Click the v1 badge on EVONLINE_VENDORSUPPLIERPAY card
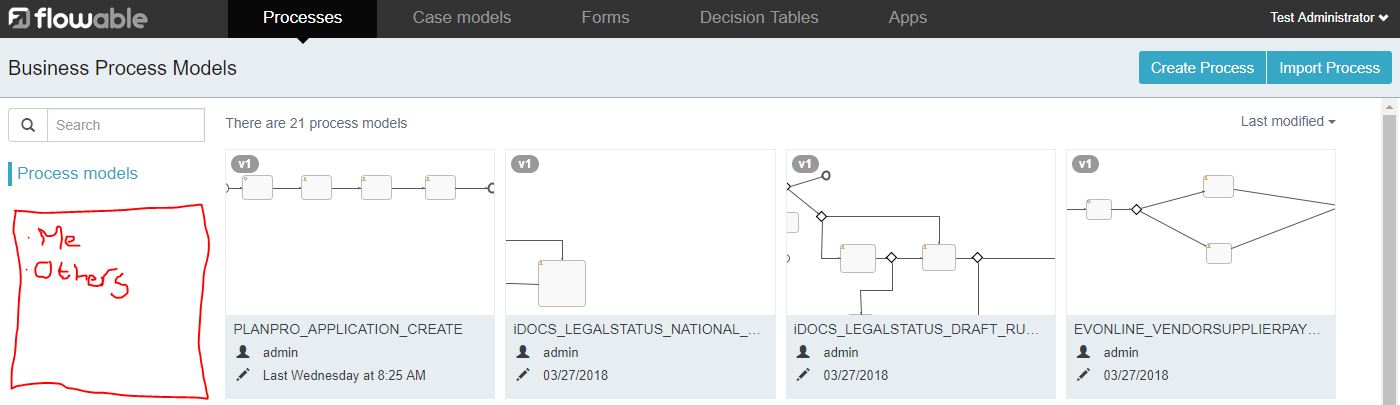 [1086, 163]
